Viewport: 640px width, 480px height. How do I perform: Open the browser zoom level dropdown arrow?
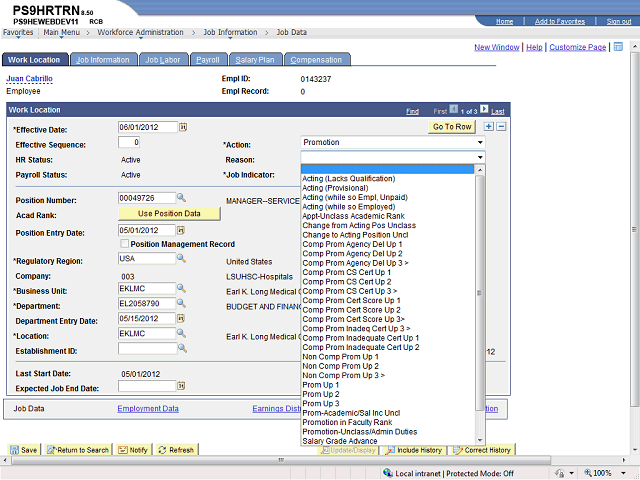624,473
